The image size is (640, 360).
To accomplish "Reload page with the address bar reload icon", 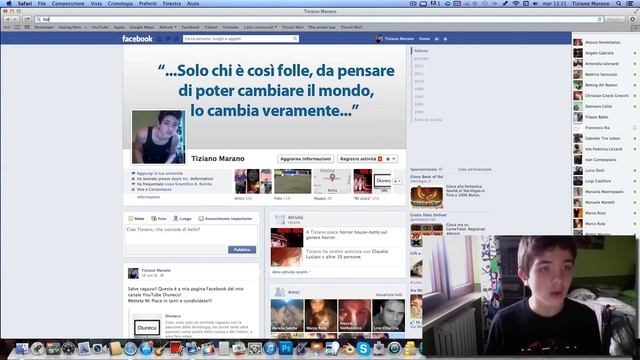I will 600,19.
